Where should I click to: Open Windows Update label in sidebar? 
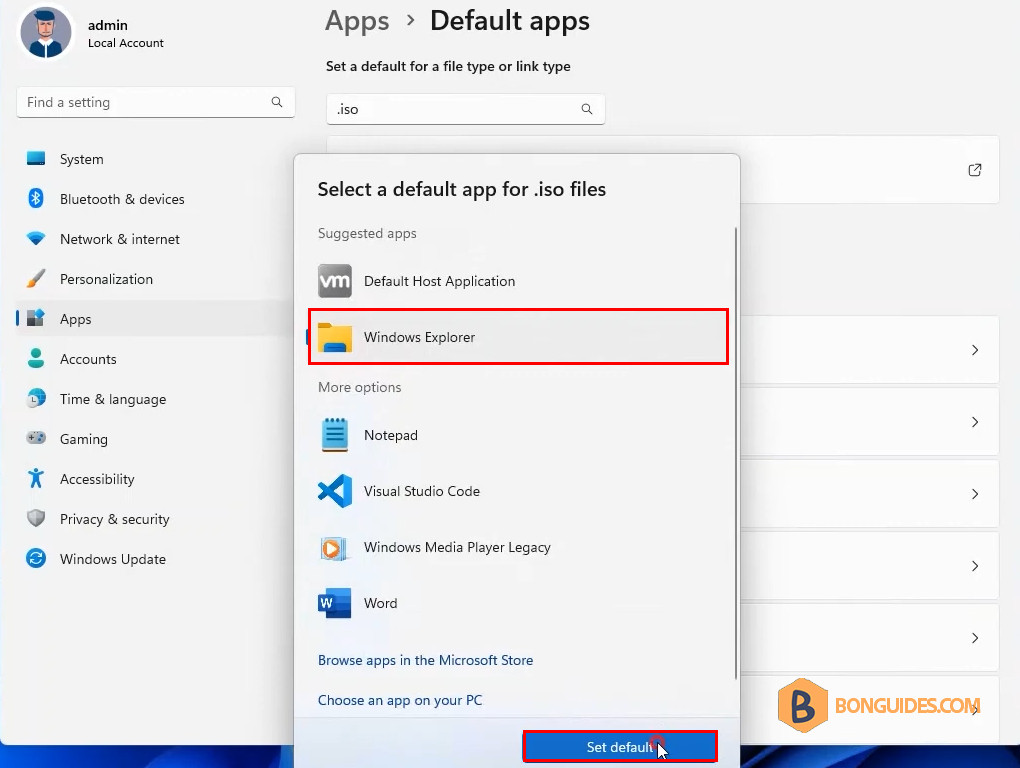click(113, 559)
